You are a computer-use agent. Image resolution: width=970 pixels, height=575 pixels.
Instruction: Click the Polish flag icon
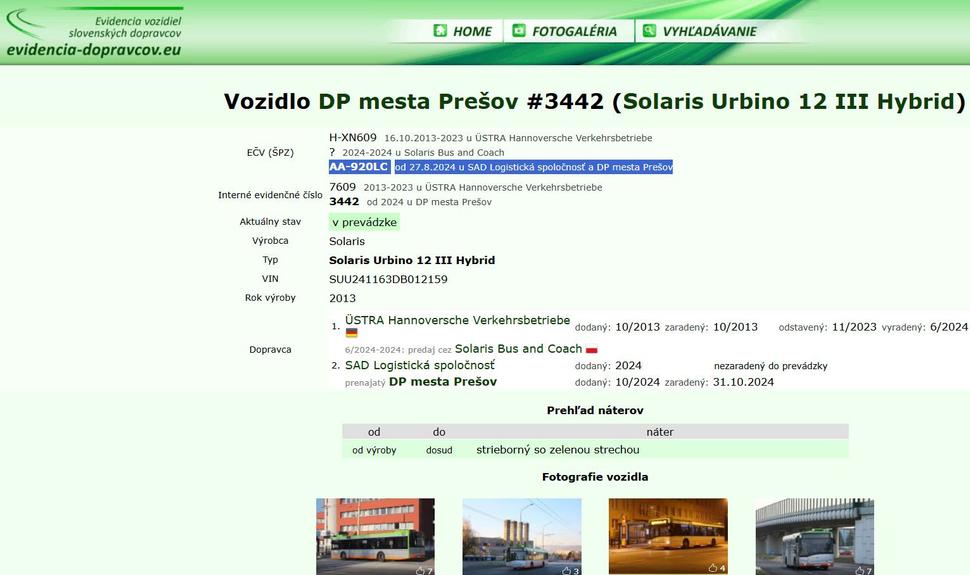click(592, 350)
